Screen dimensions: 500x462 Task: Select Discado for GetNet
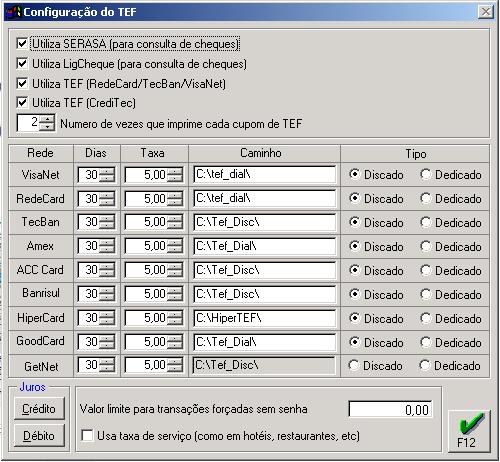[354, 366]
